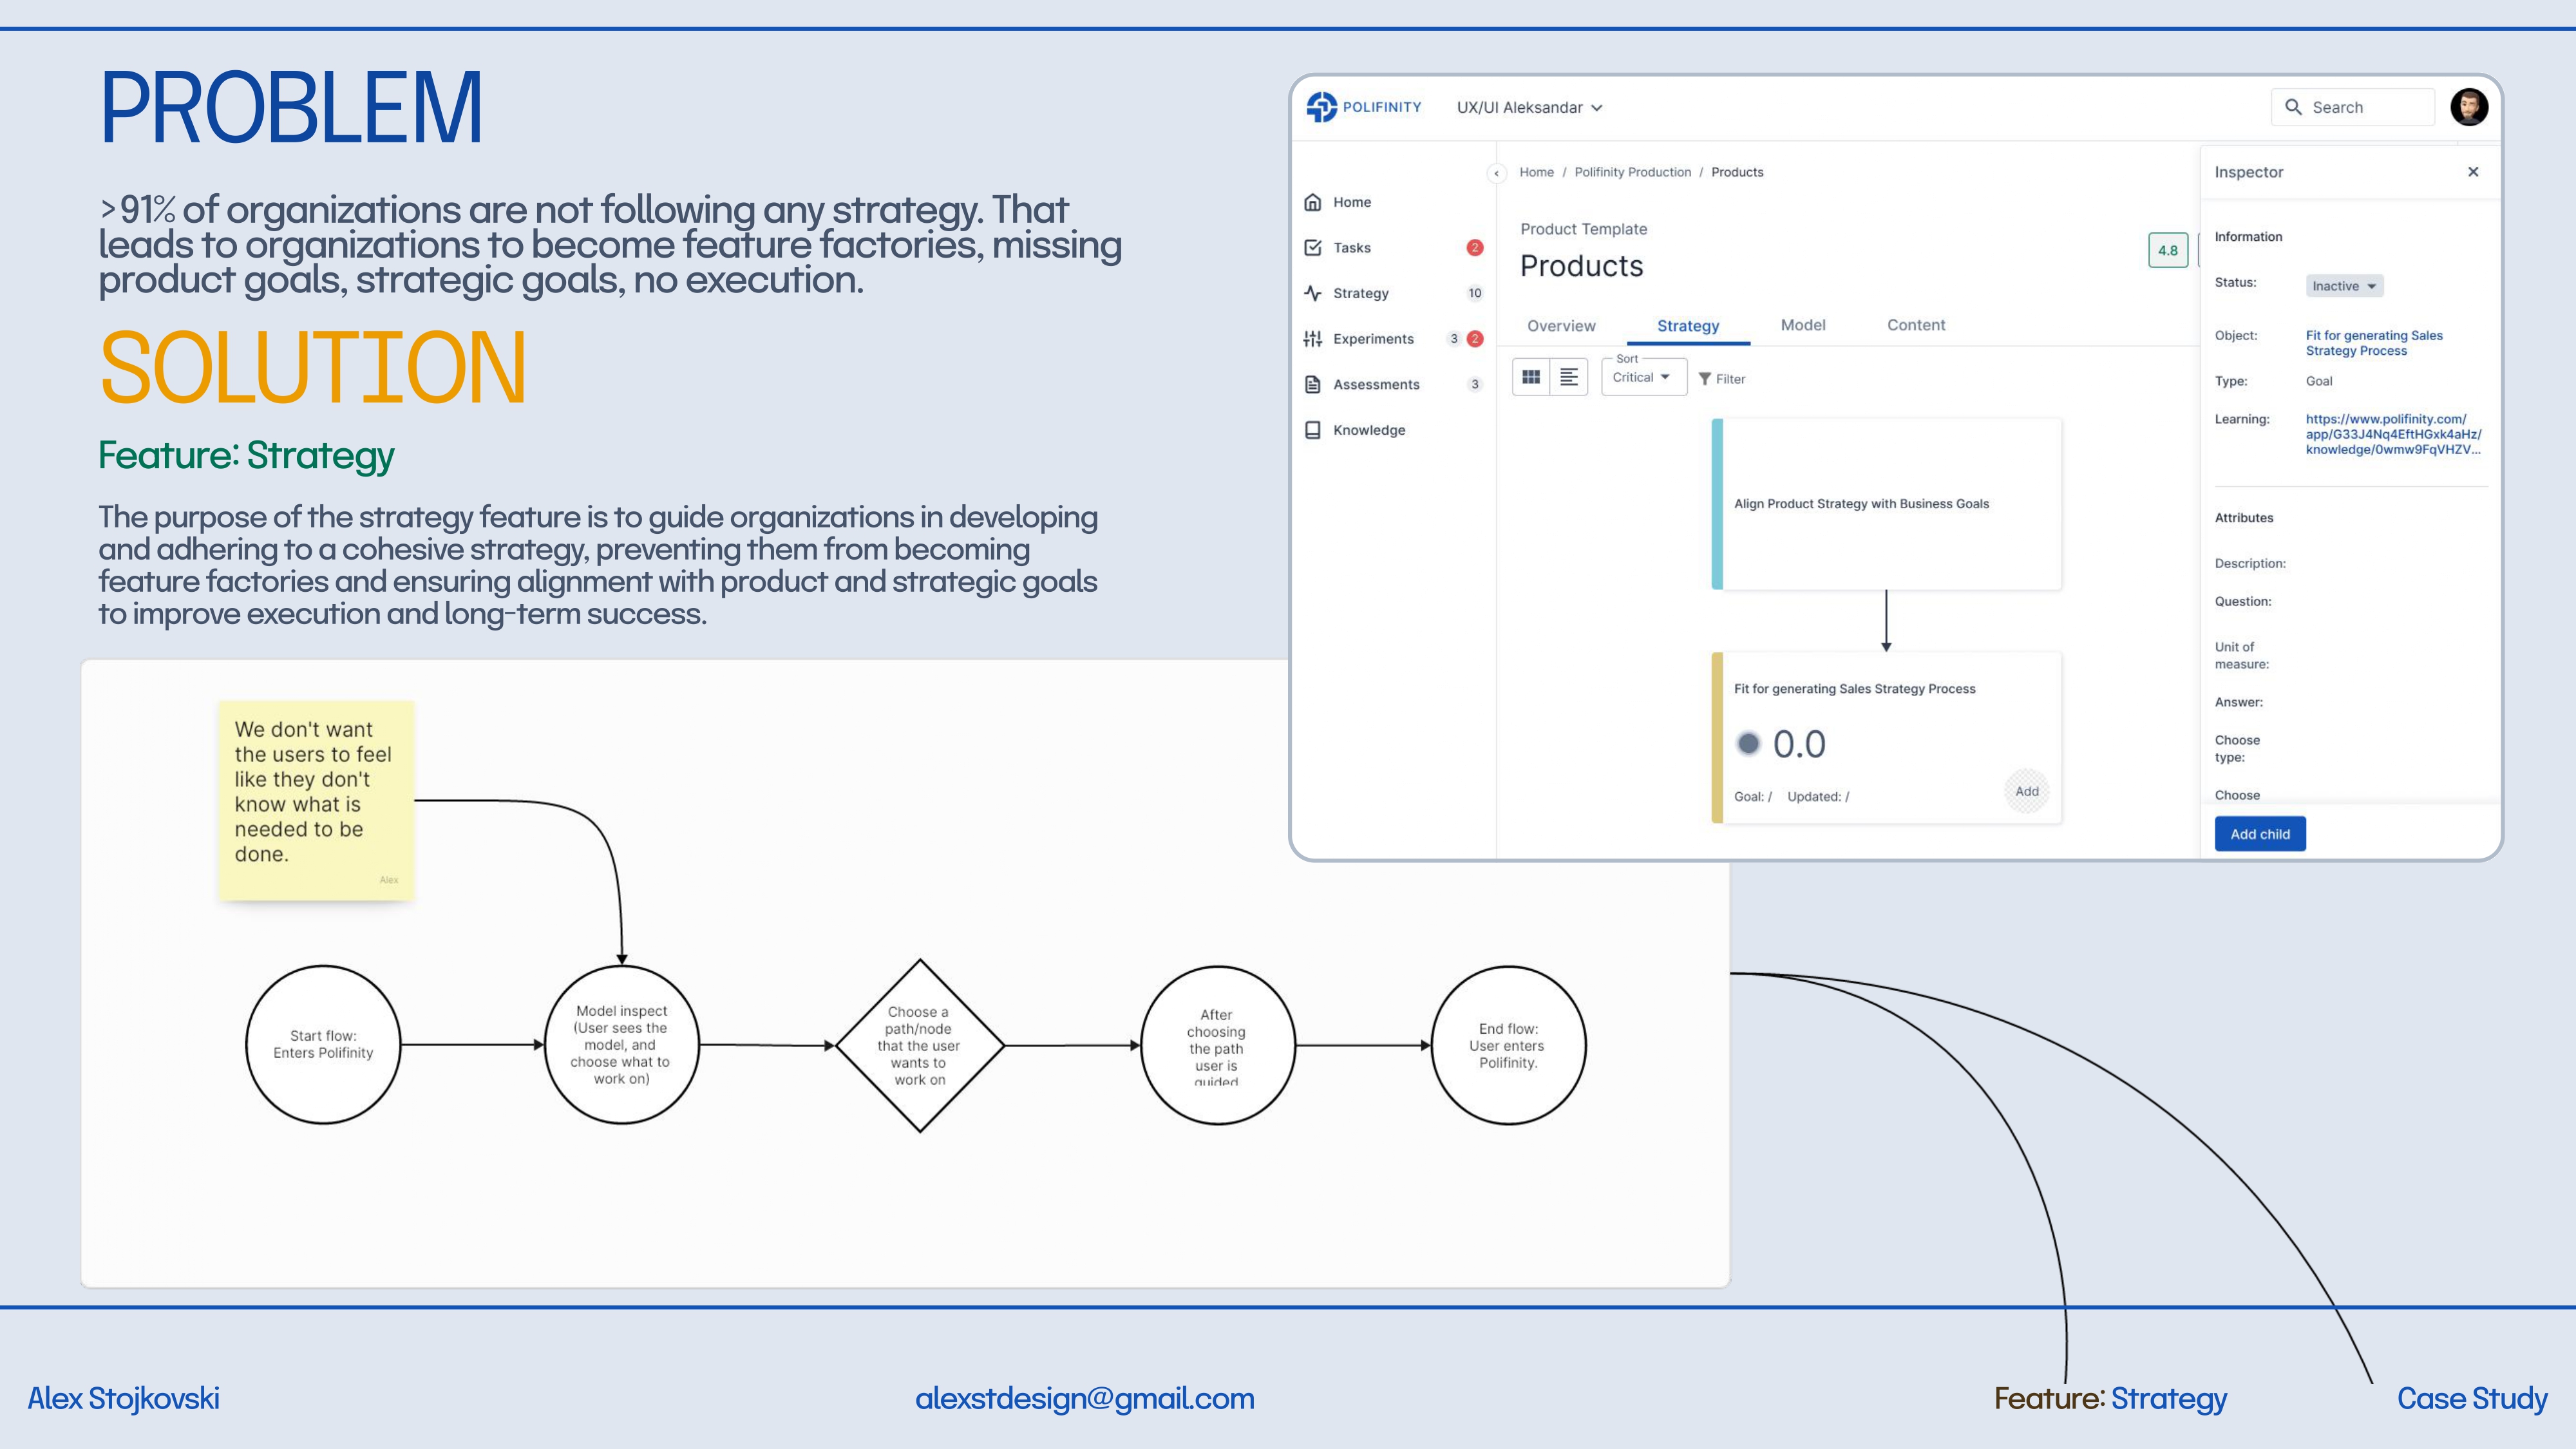Open Tasks in the sidebar
Viewport: 2576px width, 1449px height.
1351,248
